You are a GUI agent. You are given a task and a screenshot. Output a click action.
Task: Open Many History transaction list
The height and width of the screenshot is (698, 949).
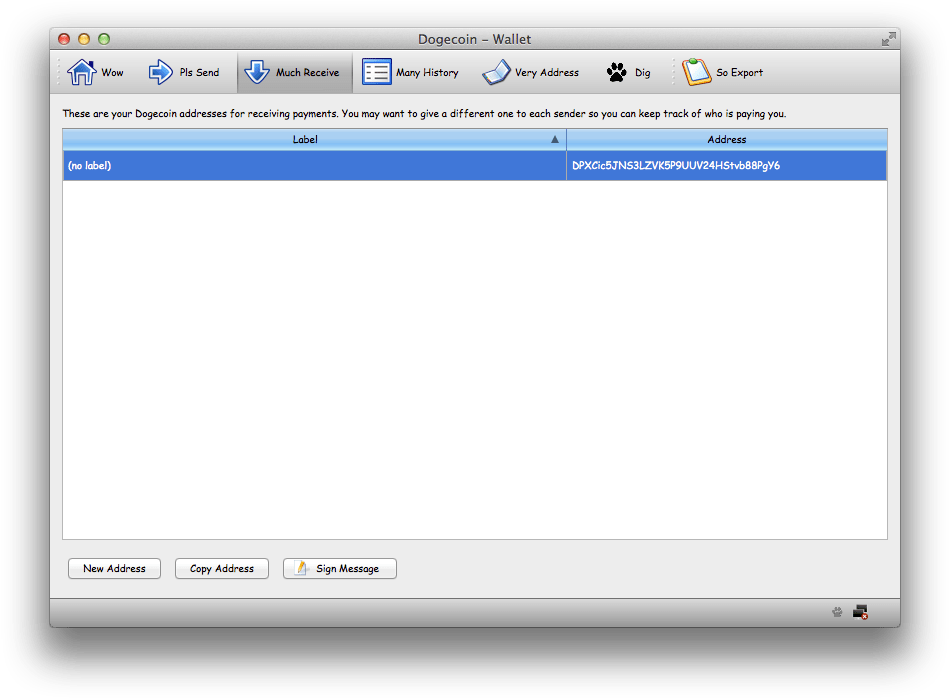pos(411,73)
